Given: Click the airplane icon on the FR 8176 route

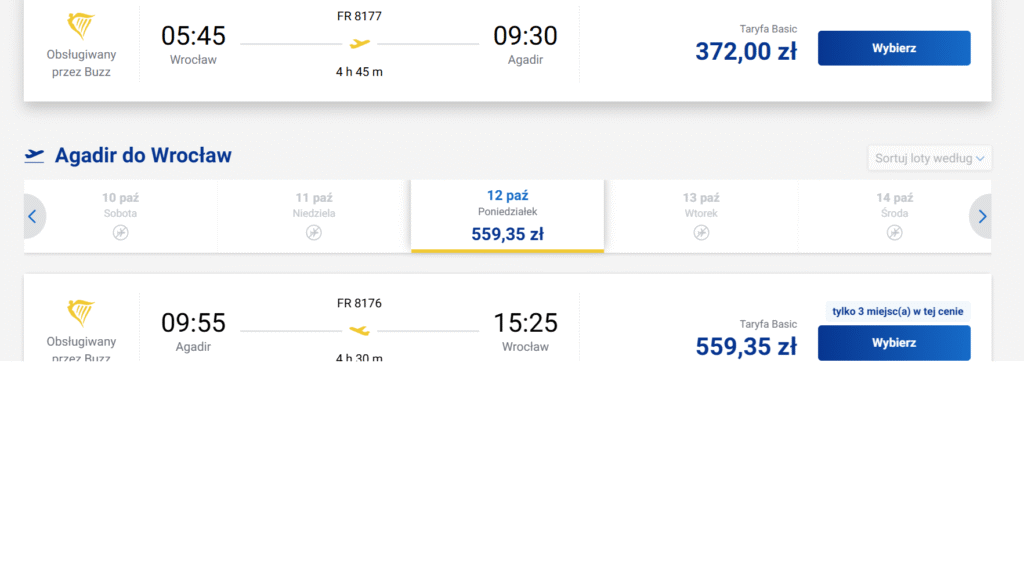Looking at the screenshot, I should tap(360, 330).
